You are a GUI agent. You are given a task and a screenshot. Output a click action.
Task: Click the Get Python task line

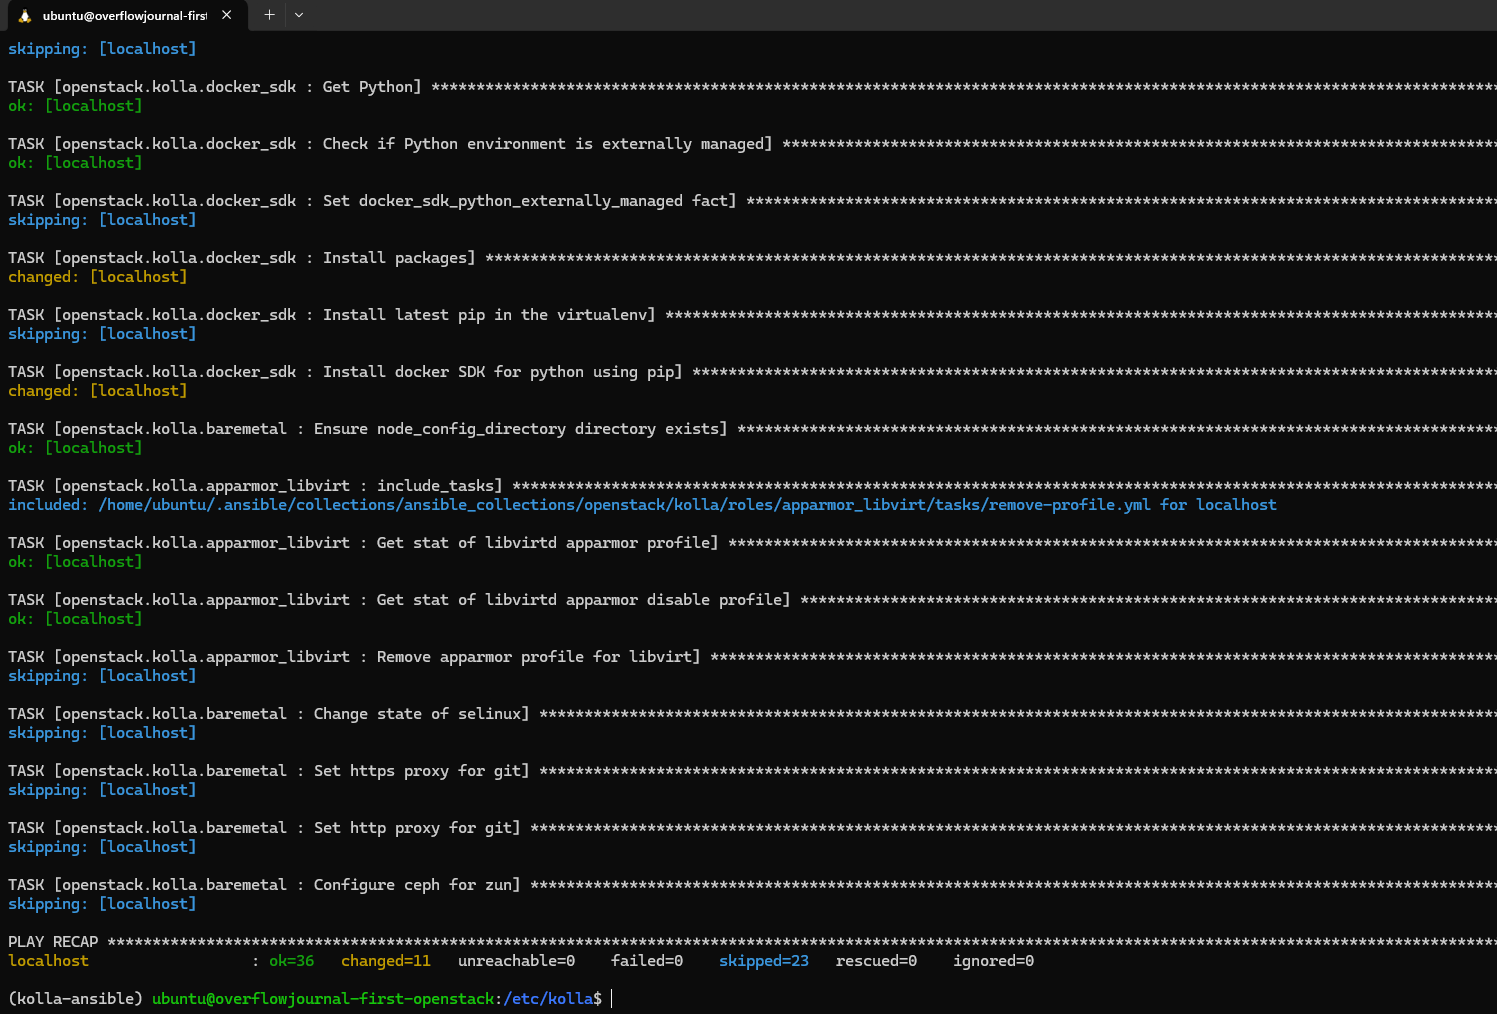tap(752, 87)
